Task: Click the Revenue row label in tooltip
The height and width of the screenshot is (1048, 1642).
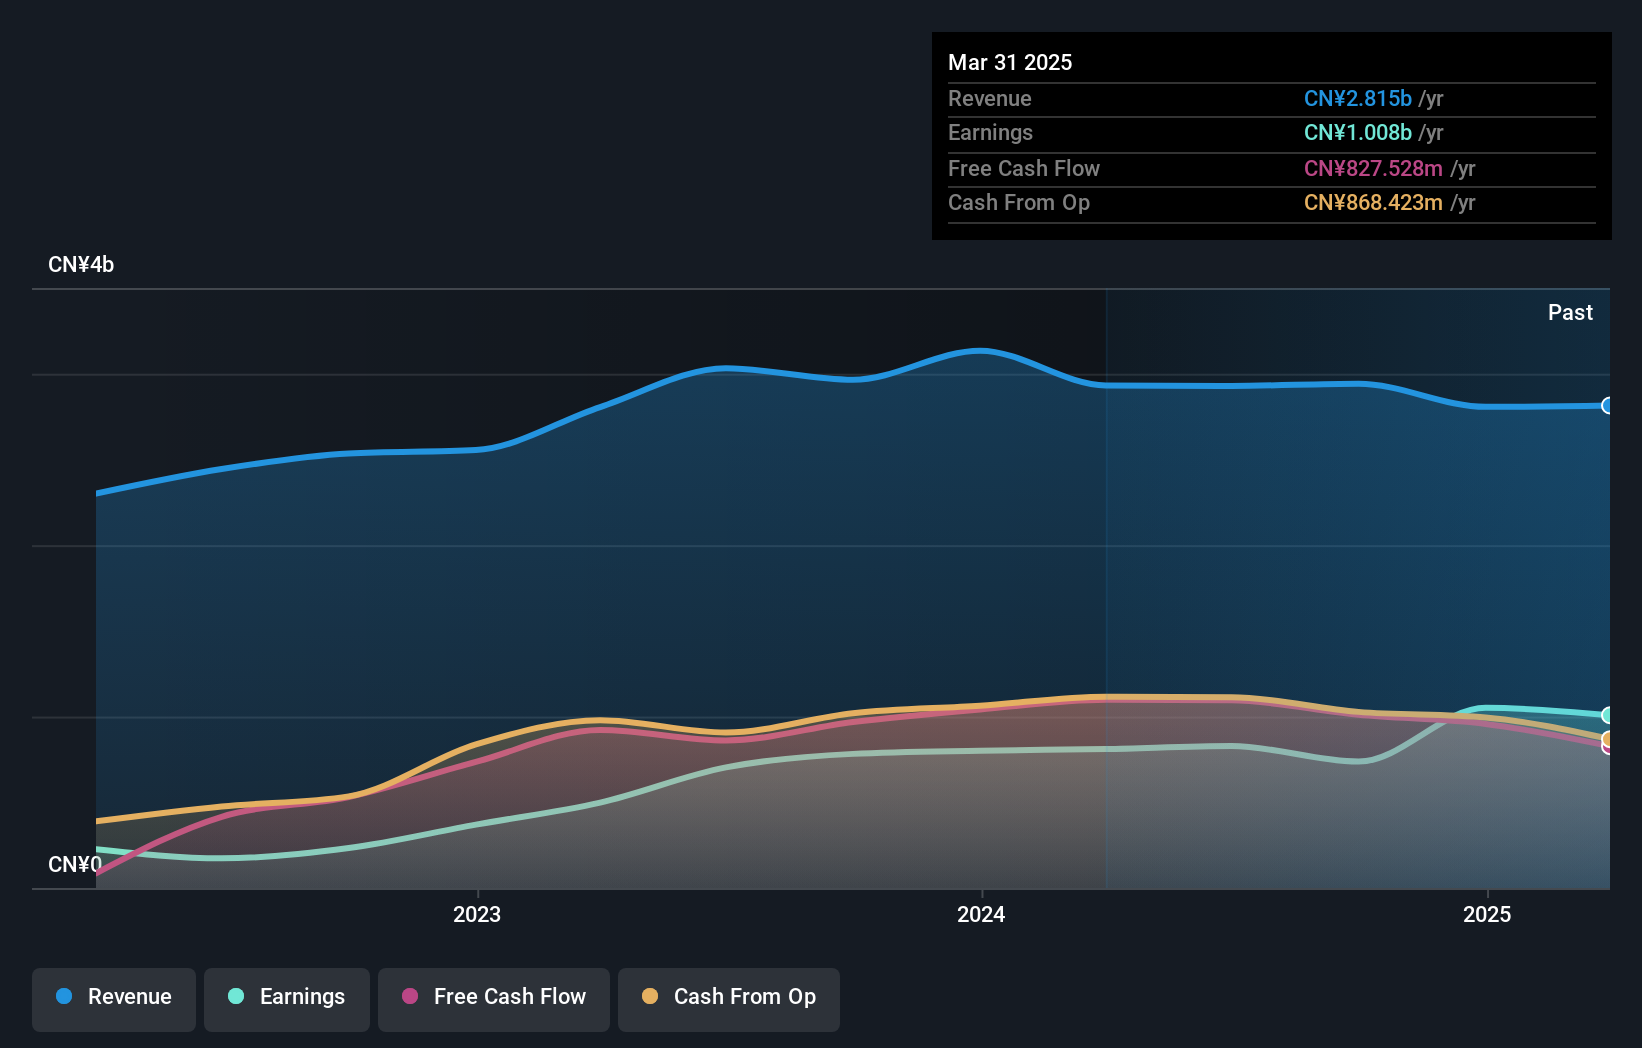Action: click(x=990, y=98)
